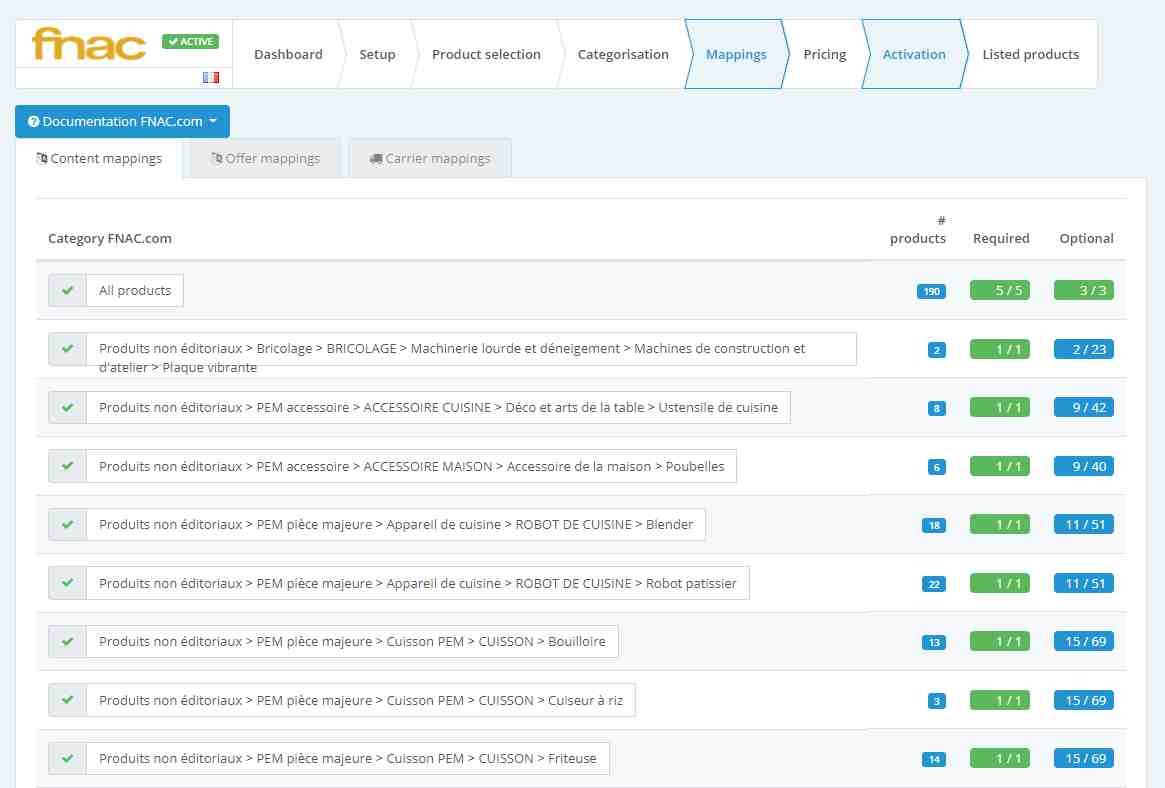Click the Category FNAC.com column header

click(110, 238)
